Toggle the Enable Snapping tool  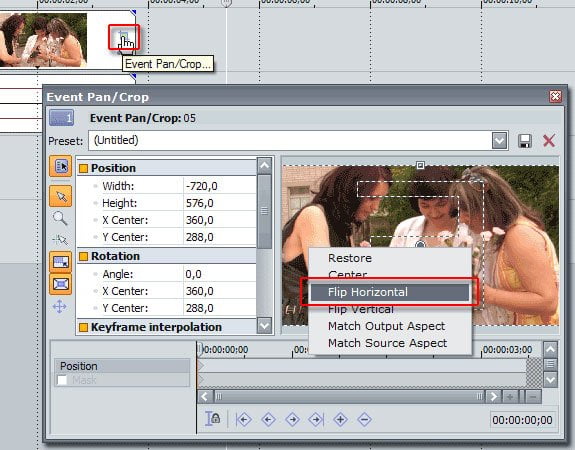coord(60,240)
